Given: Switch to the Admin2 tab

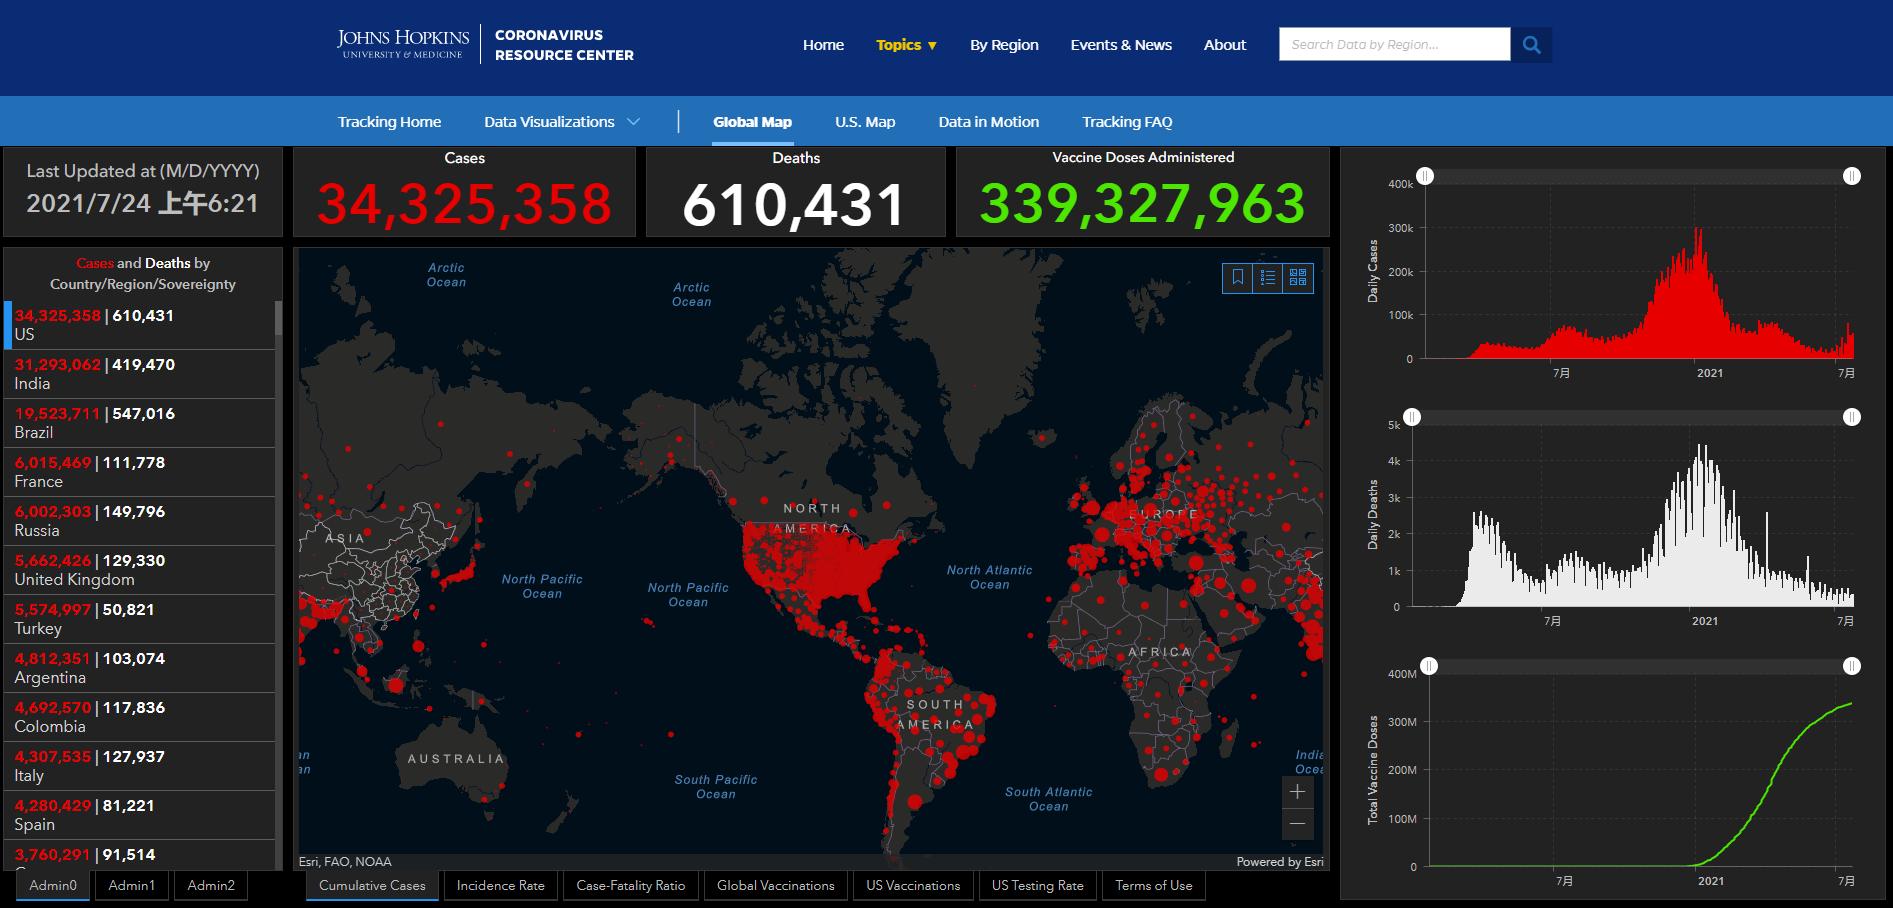Looking at the screenshot, I should tap(211, 886).
